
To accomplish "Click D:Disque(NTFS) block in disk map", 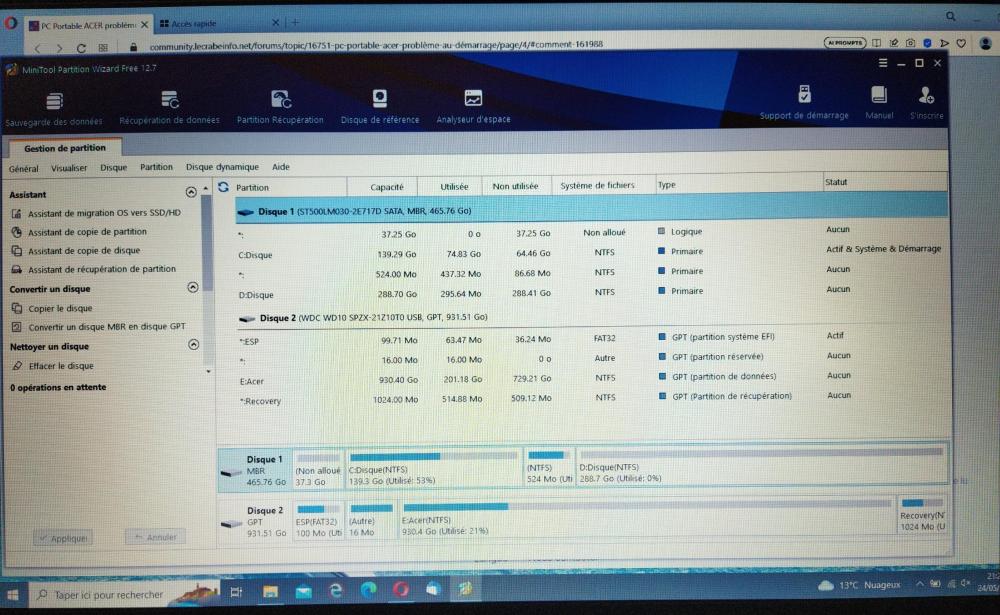I will [x=761, y=467].
